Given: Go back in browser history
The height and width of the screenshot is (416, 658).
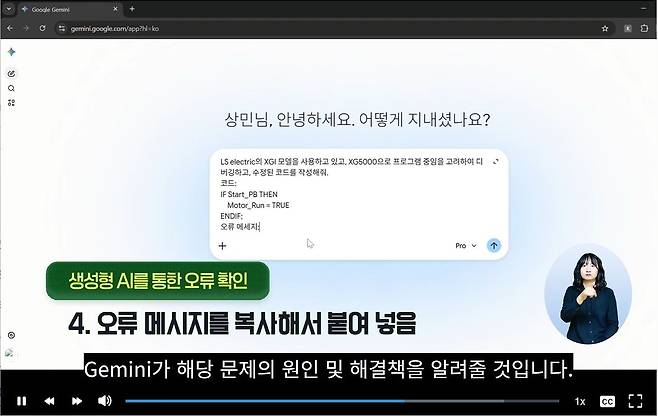Looking at the screenshot, I should click(10, 28).
